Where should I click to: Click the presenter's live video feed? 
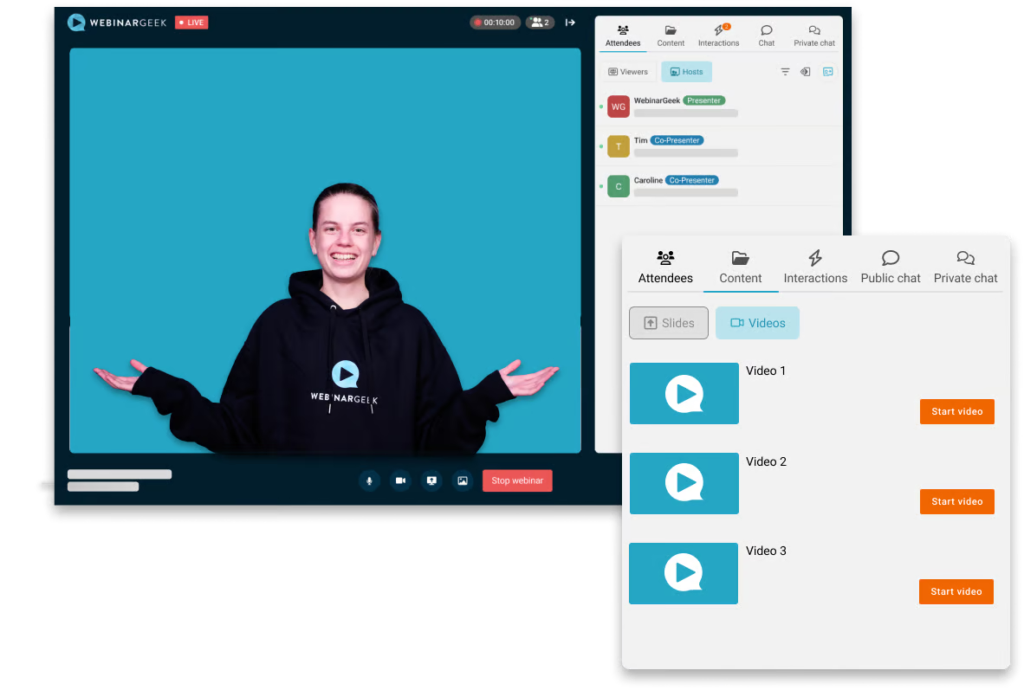point(325,251)
